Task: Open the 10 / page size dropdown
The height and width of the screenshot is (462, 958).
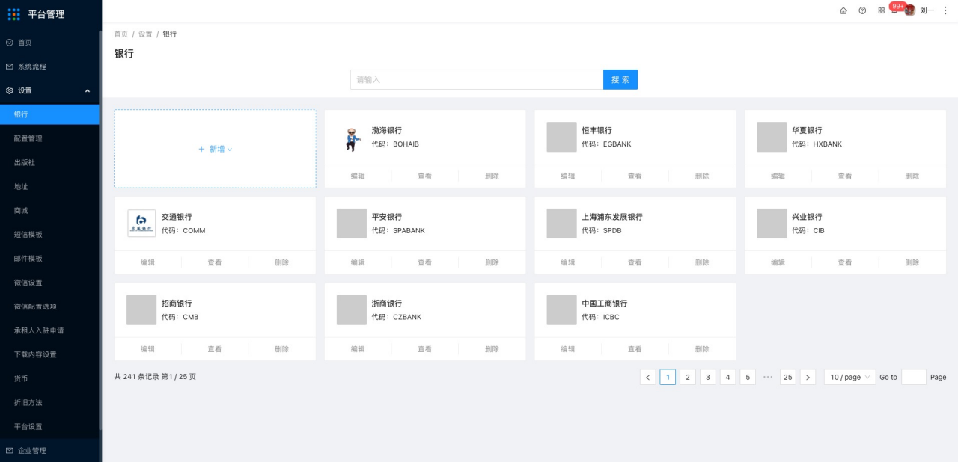Action: (x=849, y=378)
